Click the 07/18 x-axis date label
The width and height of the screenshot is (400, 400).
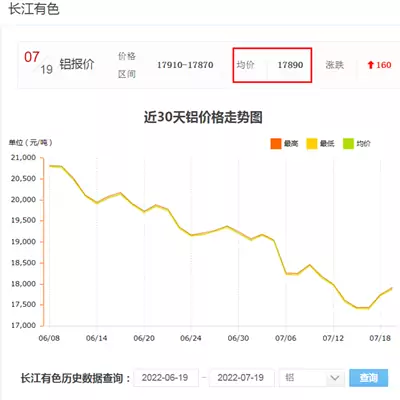(380, 338)
